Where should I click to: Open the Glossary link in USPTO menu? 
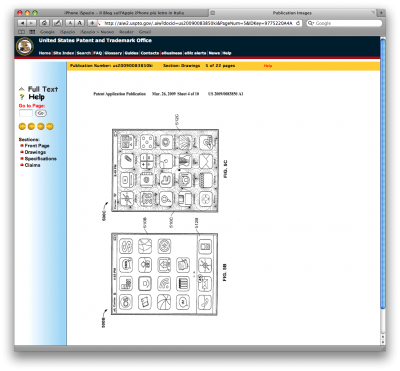click(x=113, y=53)
